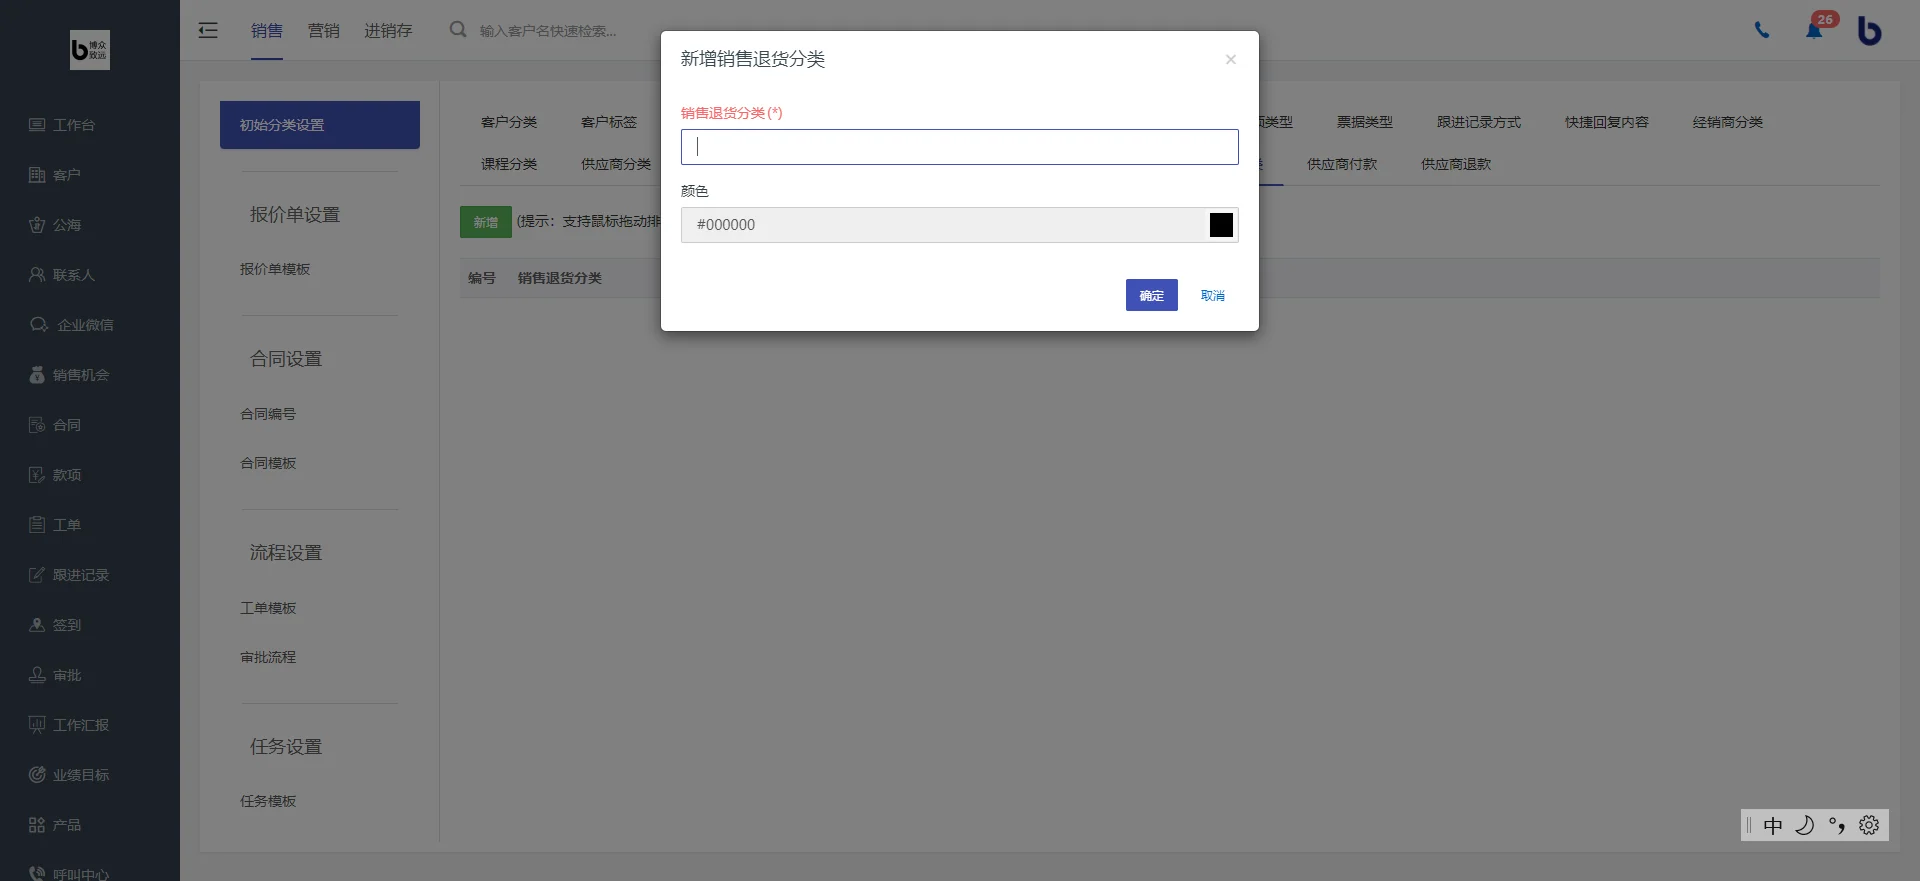
Task: Collapse the sidebar with the hamburger icon
Action: (208, 30)
